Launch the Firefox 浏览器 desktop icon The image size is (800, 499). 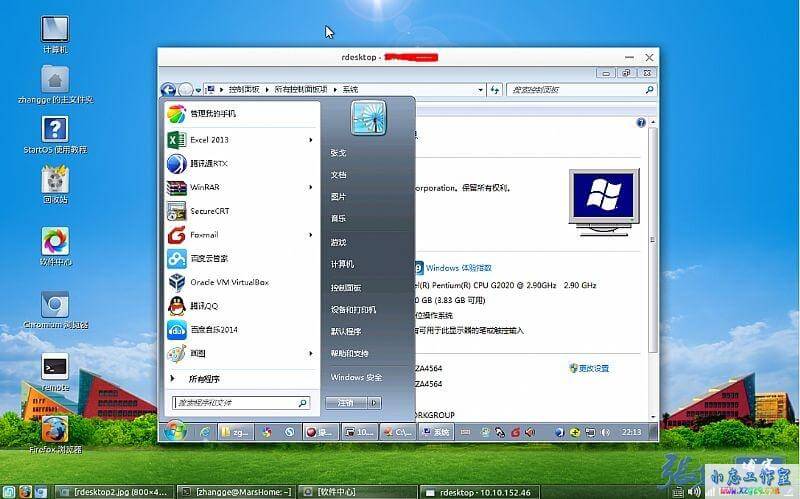click(55, 435)
